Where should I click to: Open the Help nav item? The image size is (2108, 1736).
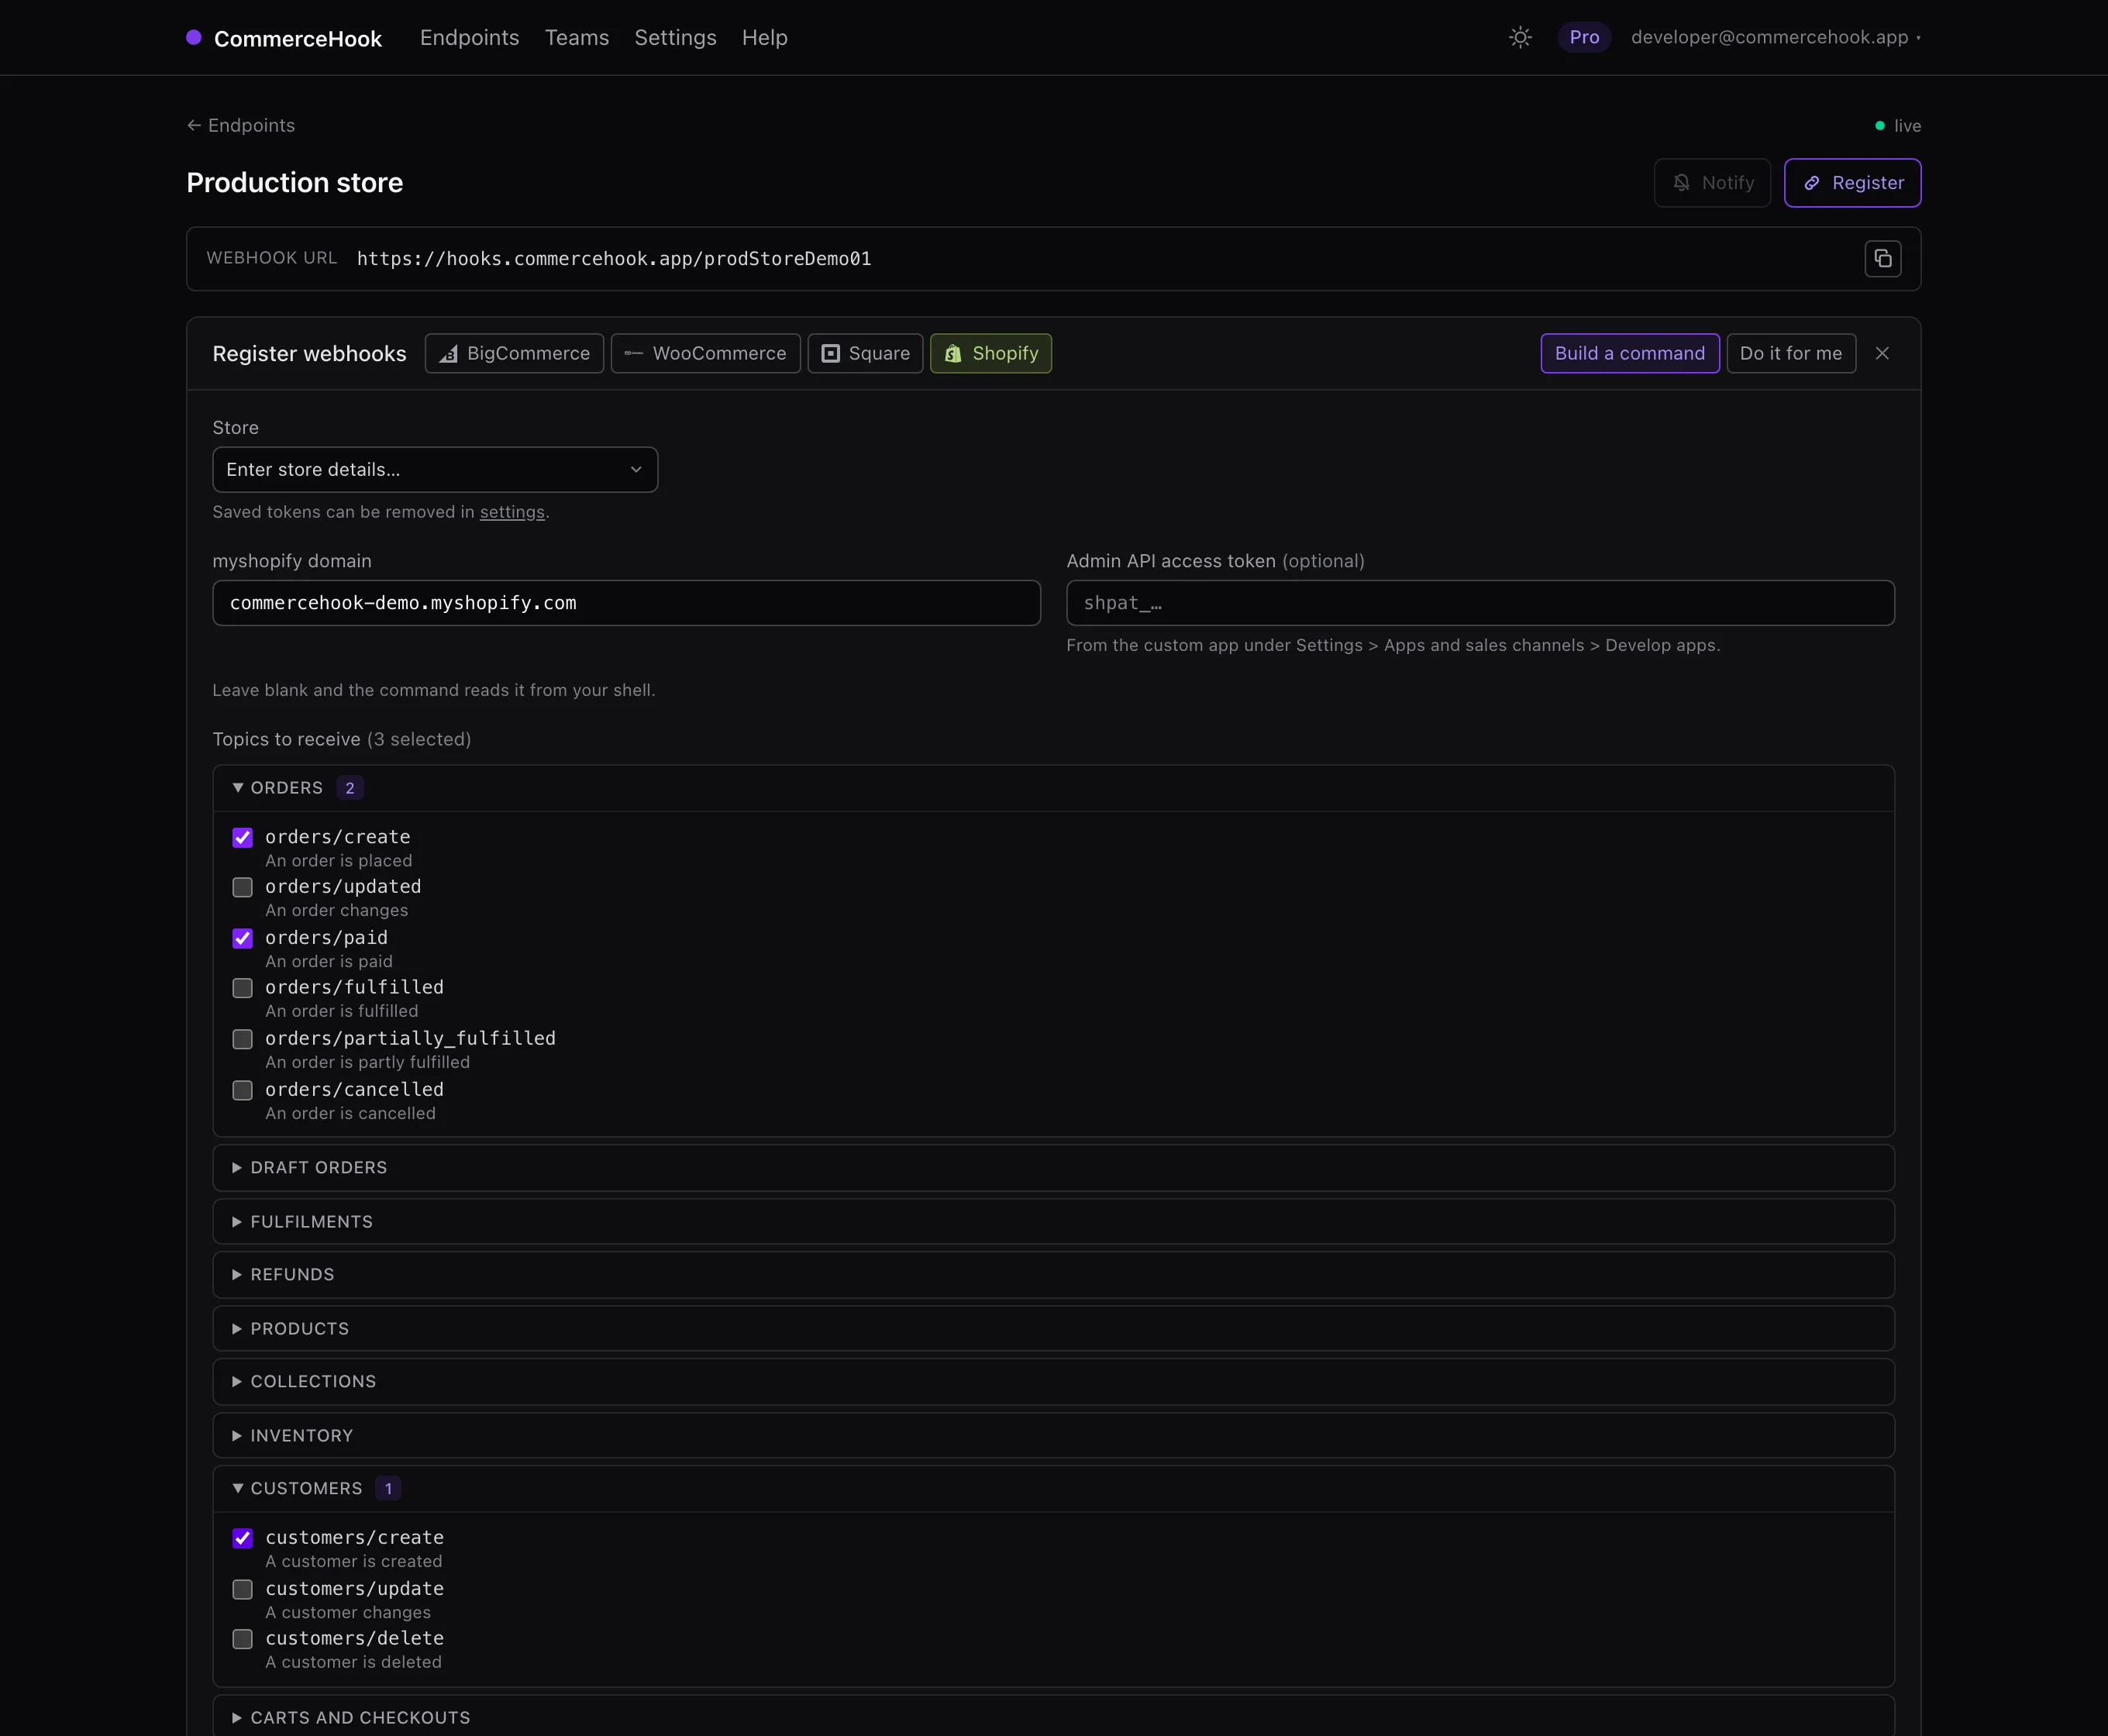[765, 38]
